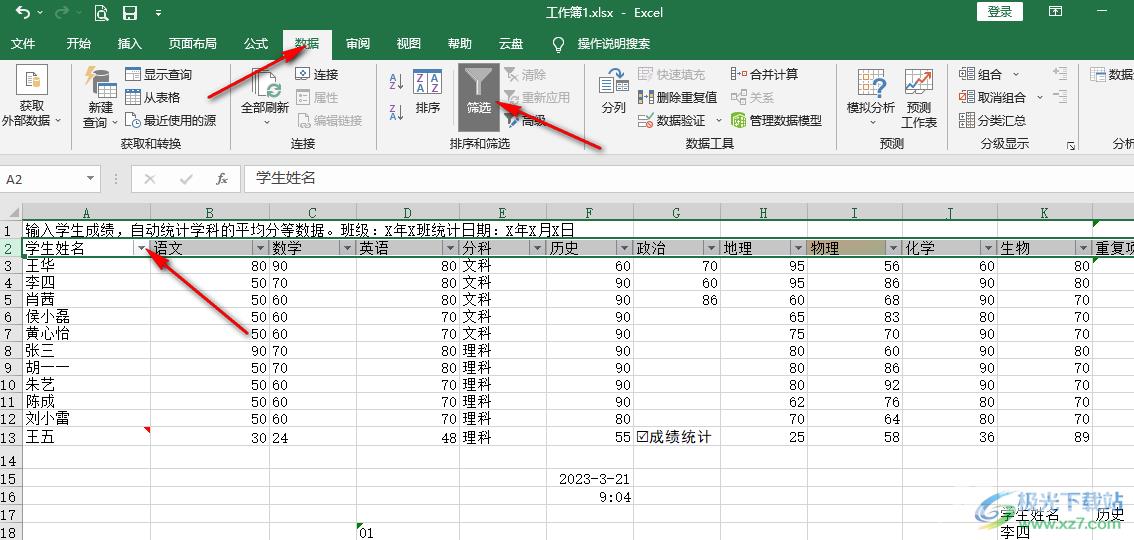Click 取消组合 ungroup button
Viewport: 1134px width, 540px height.
coord(992,98)
